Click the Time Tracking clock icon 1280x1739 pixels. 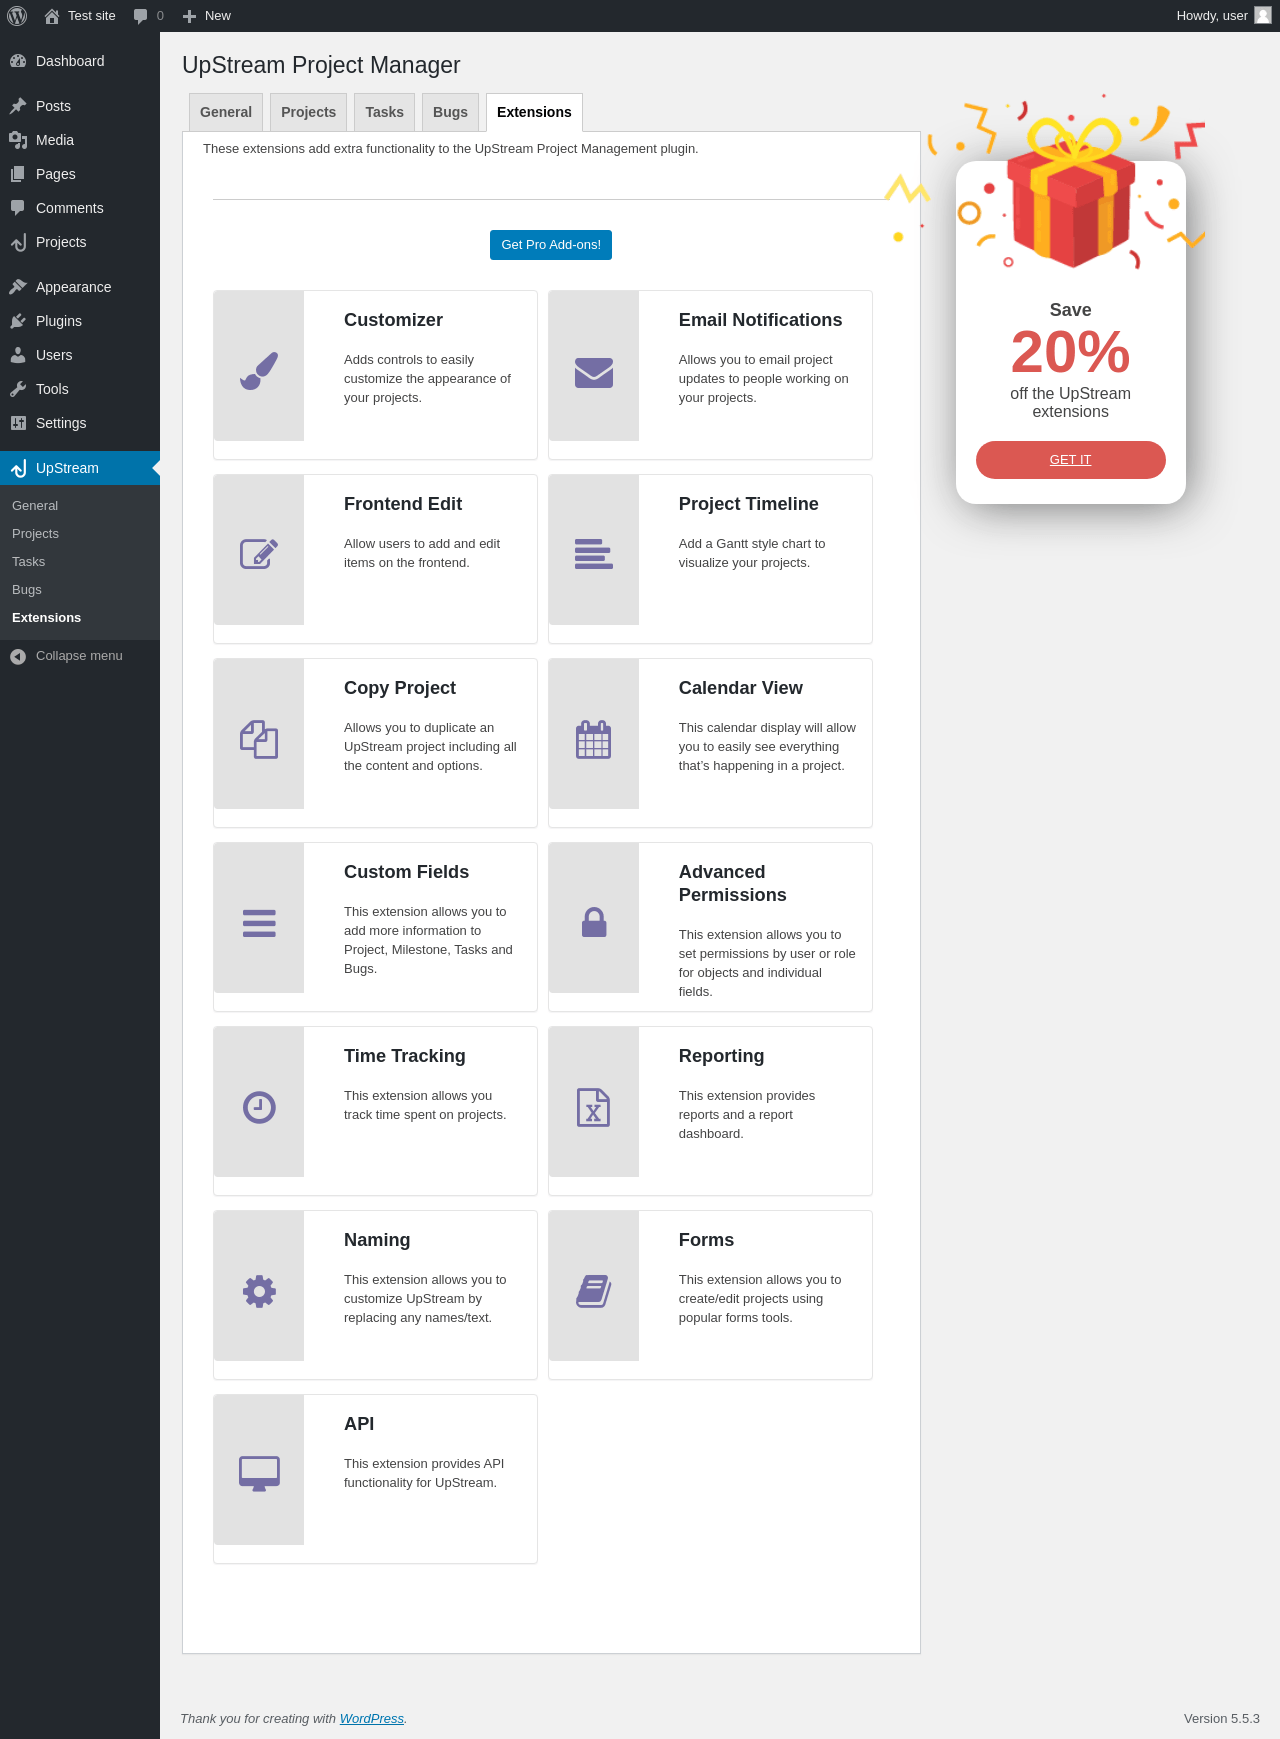coord(259,1107)
